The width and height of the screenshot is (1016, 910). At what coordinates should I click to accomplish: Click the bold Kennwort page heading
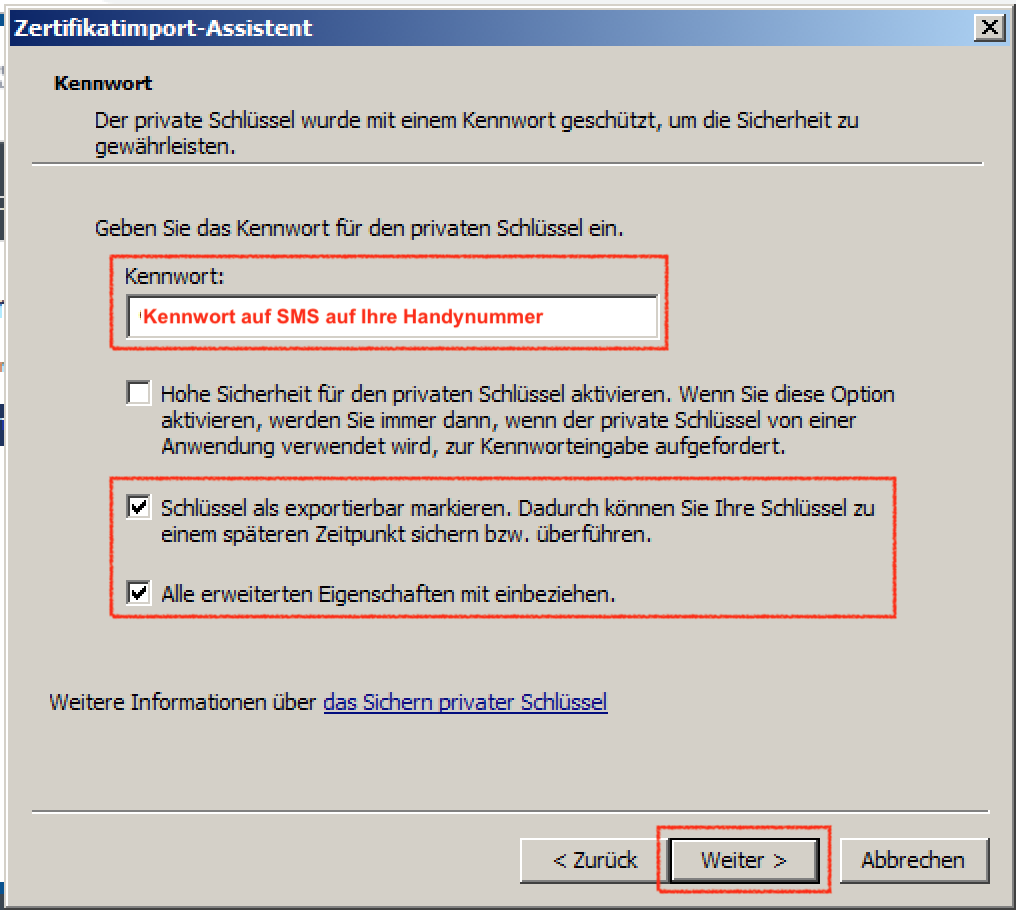(103, 84)
